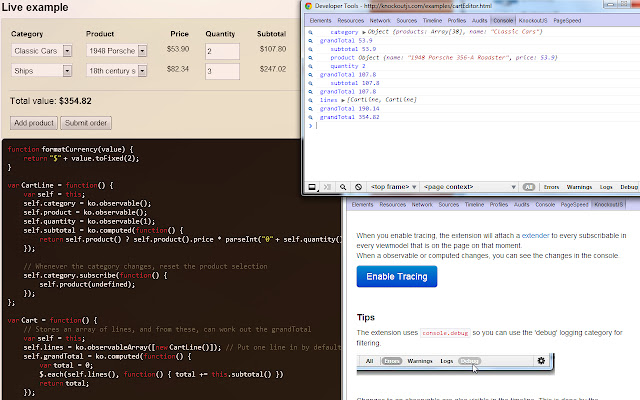Click the Add product button
Image resolution: width=640 pixels, height=400 pixels.
click(33, 123)
